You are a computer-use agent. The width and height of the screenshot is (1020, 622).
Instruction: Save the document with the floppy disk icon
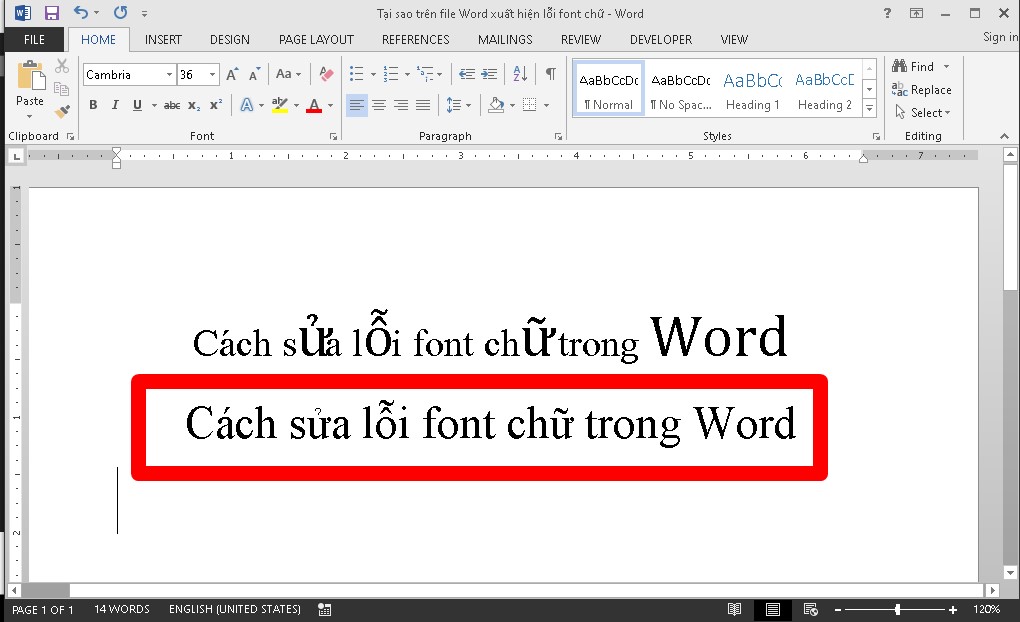(x=51, y=13)
